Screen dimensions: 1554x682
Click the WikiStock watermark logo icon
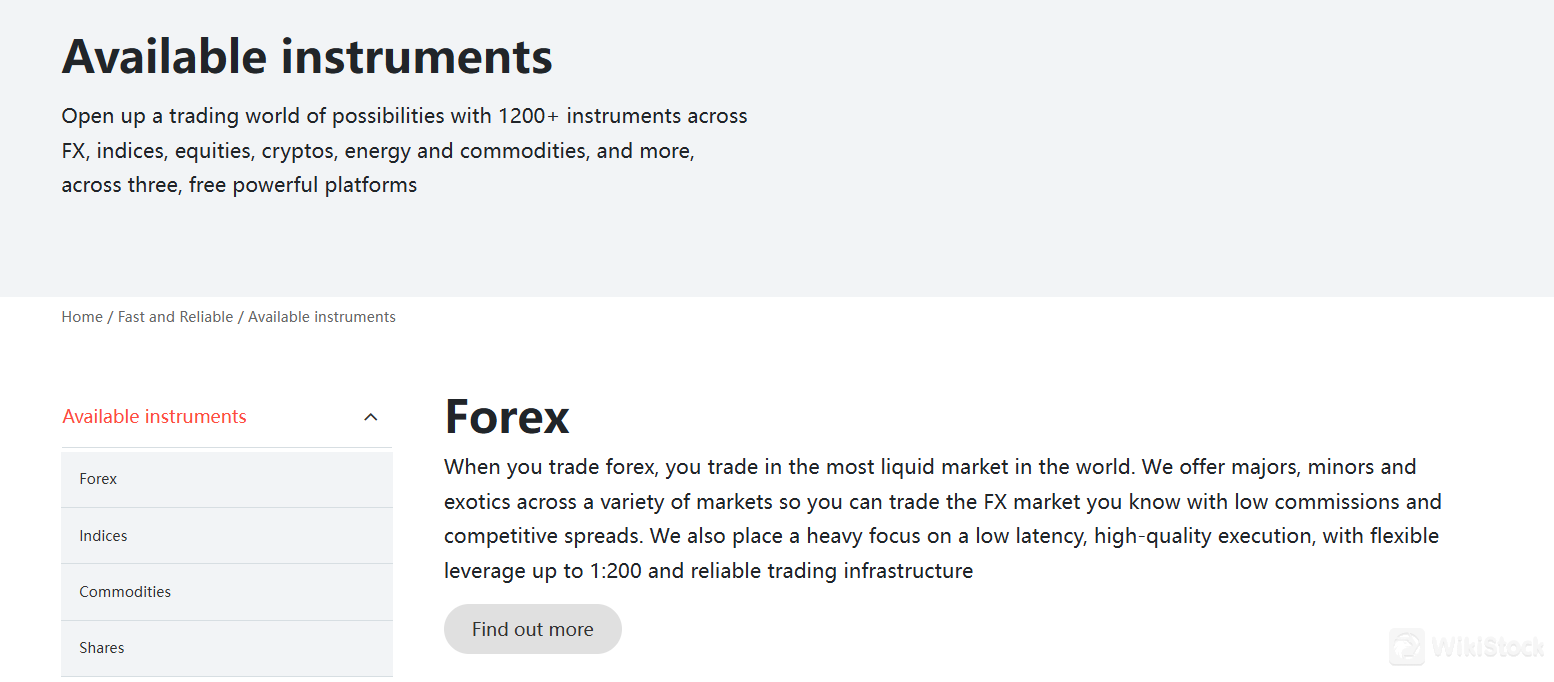click(x=1407, y=647)
